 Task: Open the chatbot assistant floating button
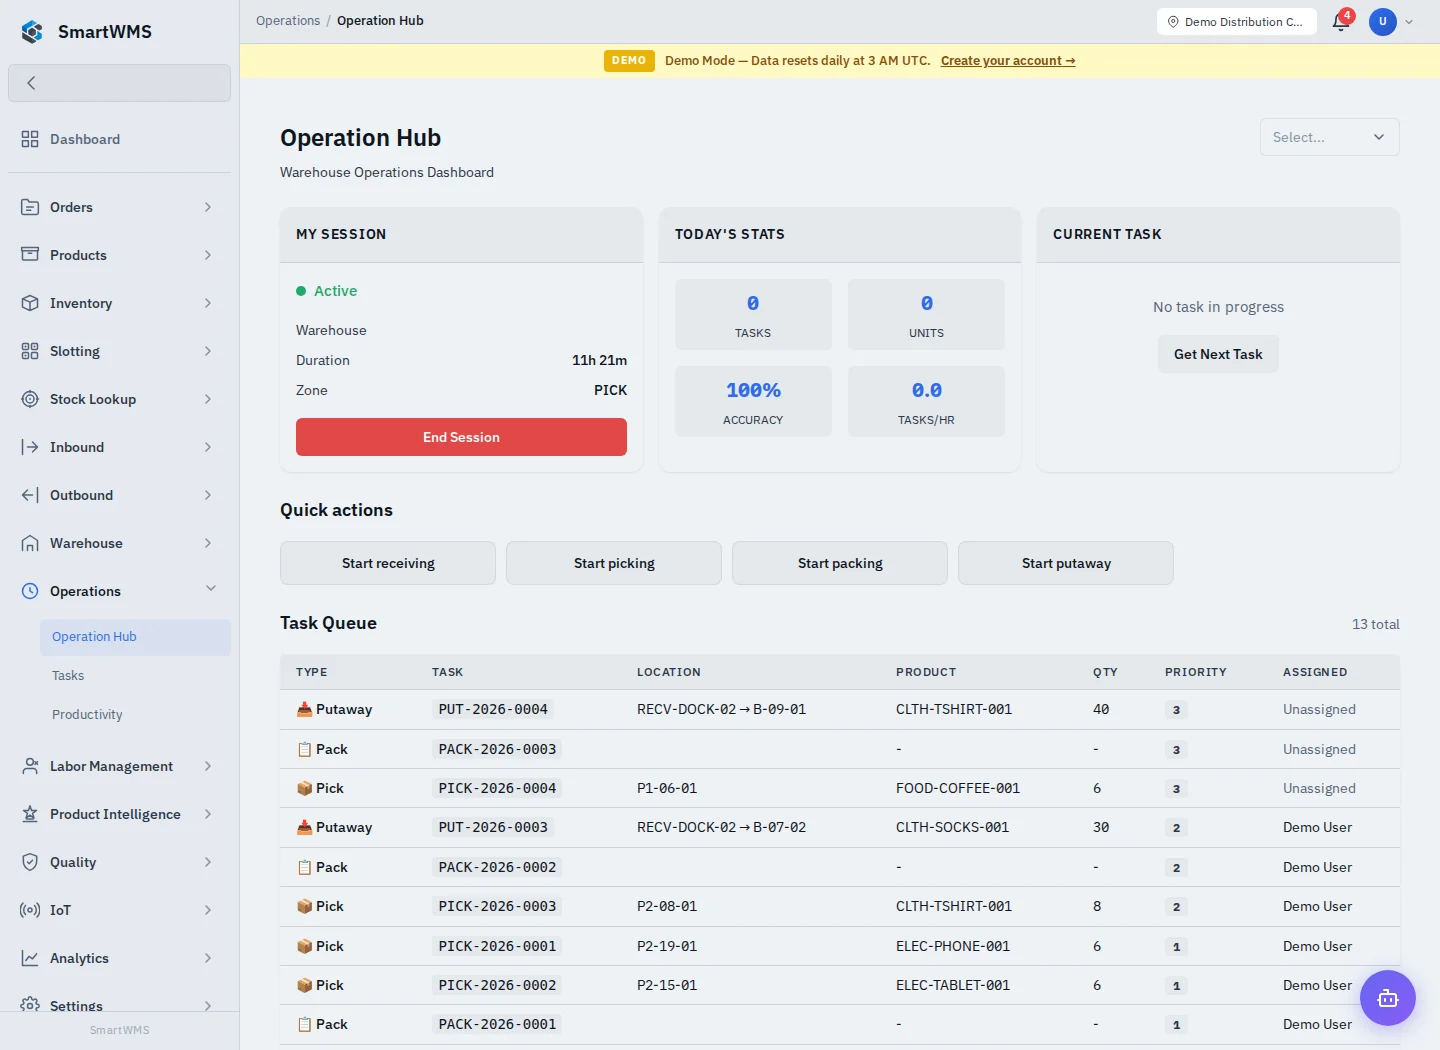click(1387, 998)
